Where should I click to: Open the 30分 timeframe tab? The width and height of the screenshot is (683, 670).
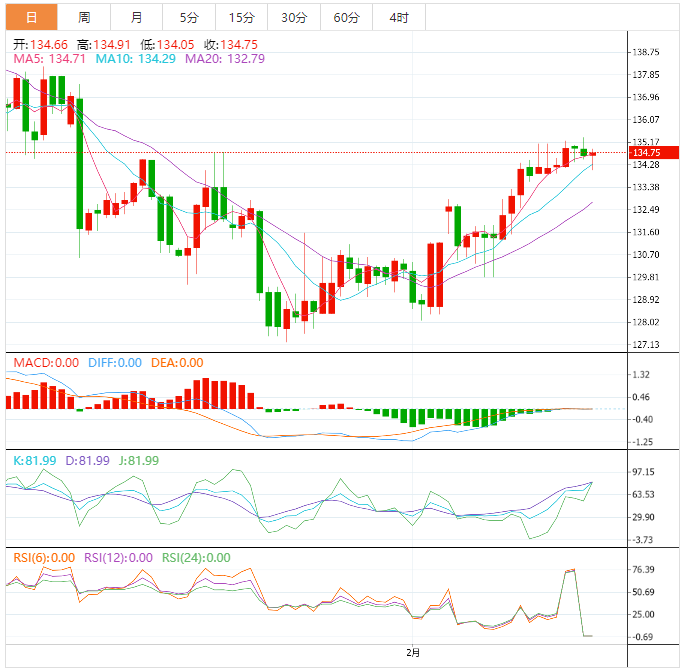pos(294,17)
